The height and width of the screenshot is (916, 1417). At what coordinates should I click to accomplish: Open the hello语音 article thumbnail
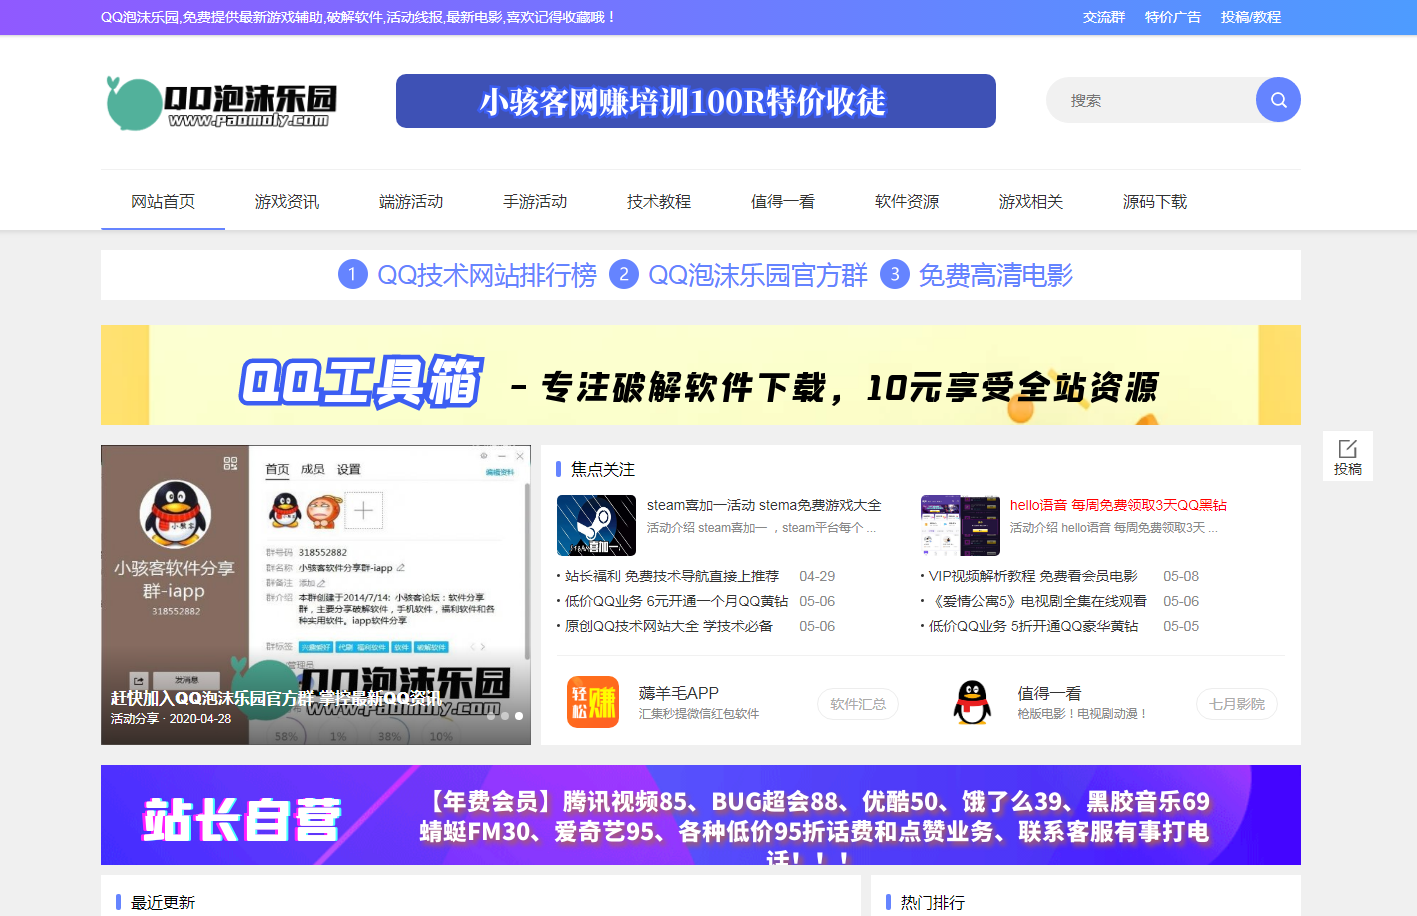pyautogui.click(x=960, y=525)
